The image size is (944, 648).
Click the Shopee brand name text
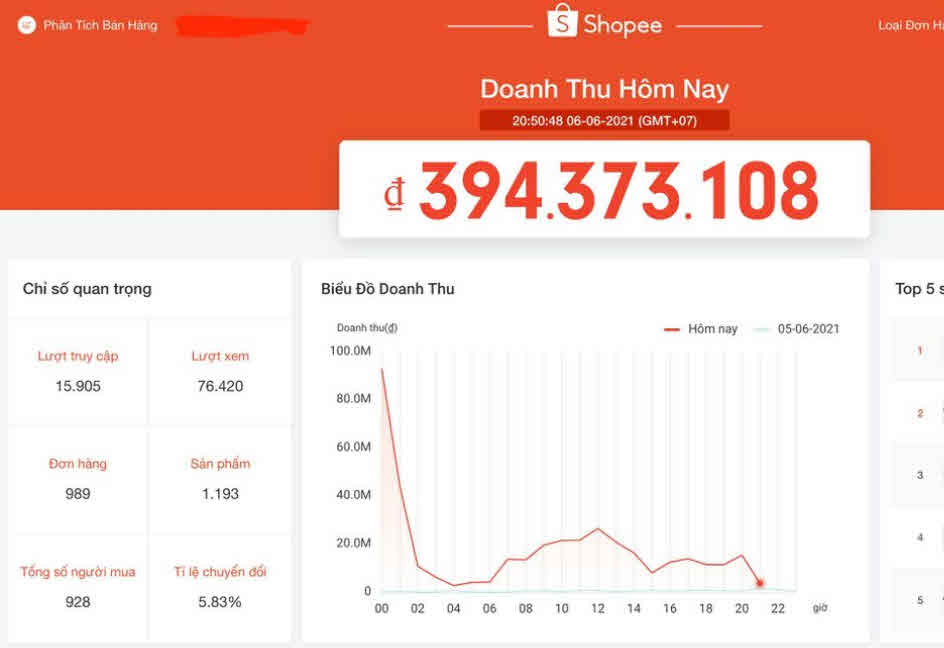click(622, 25)
